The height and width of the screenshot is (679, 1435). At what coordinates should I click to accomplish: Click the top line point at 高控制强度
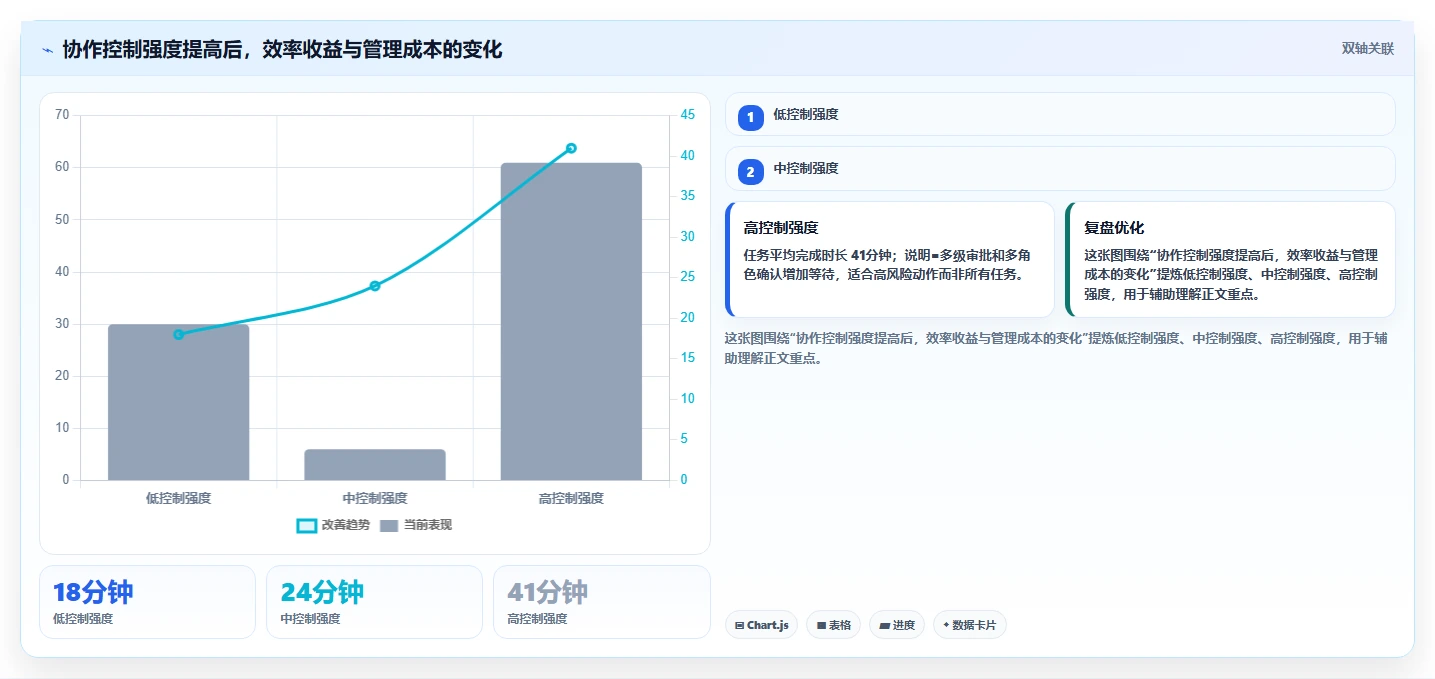(x=571, y=148)
